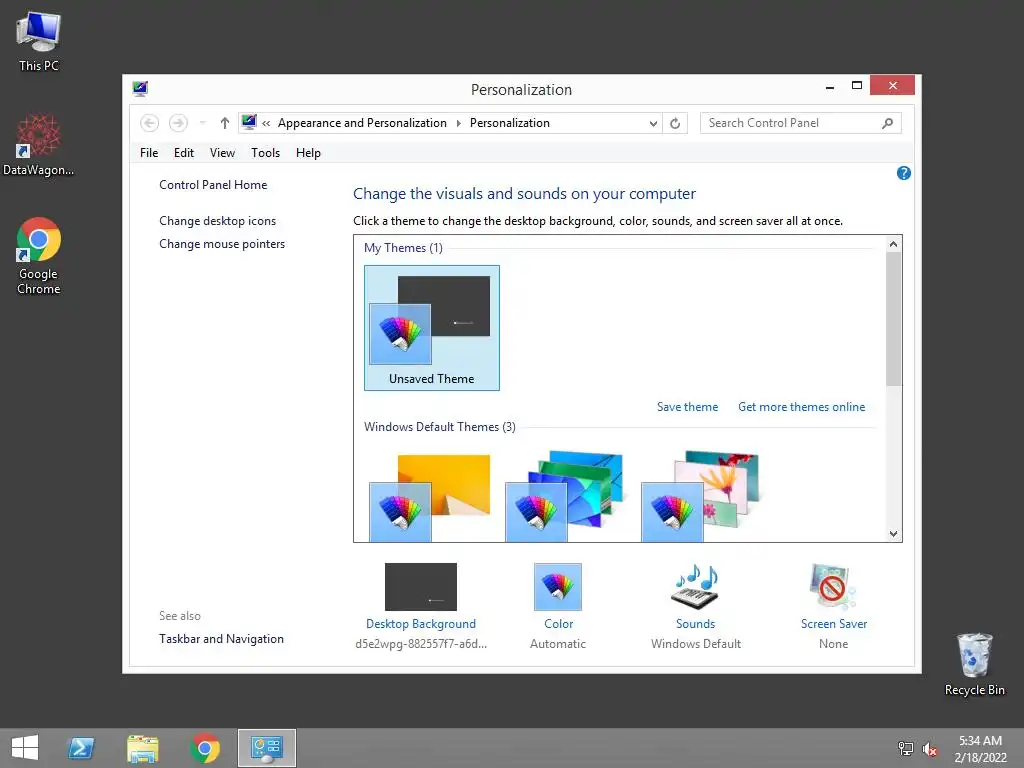
Task: Click the Control Panel taskbar button
Action: [x=266, y=748]
